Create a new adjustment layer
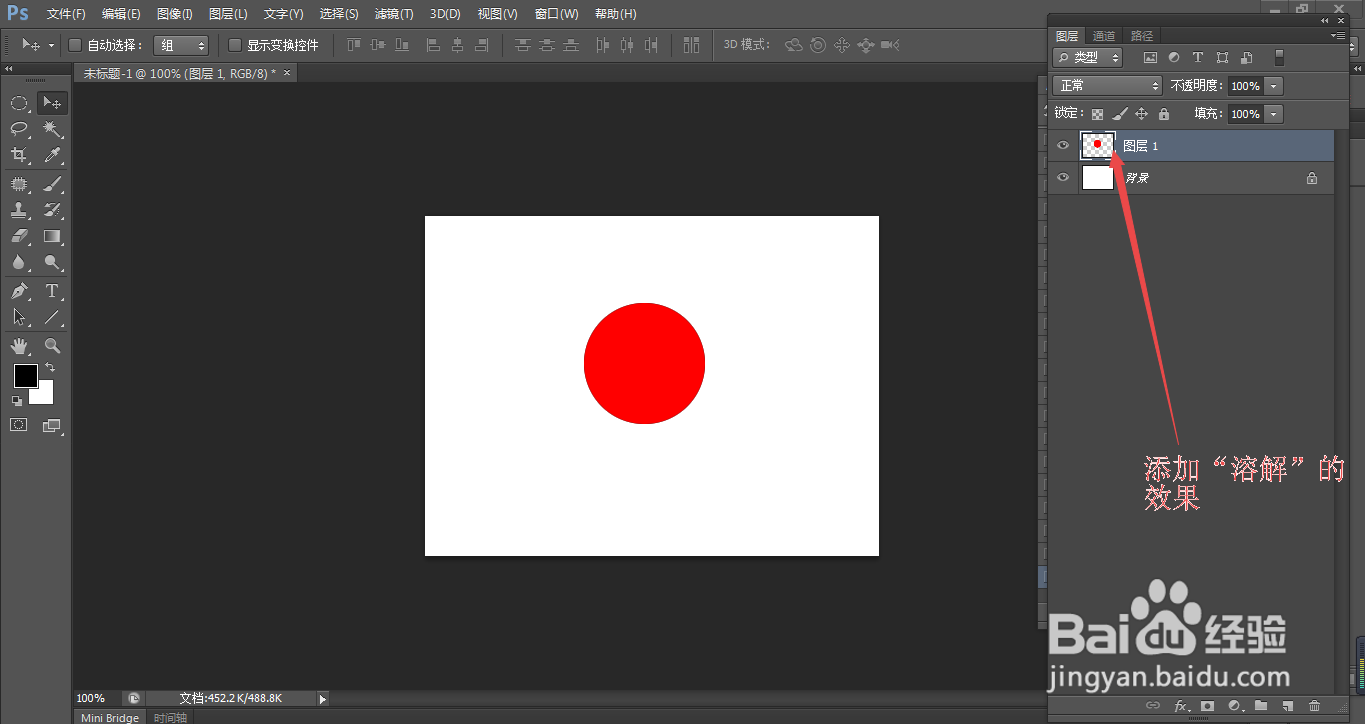 pyautogui.click(x=1234, y=706)
